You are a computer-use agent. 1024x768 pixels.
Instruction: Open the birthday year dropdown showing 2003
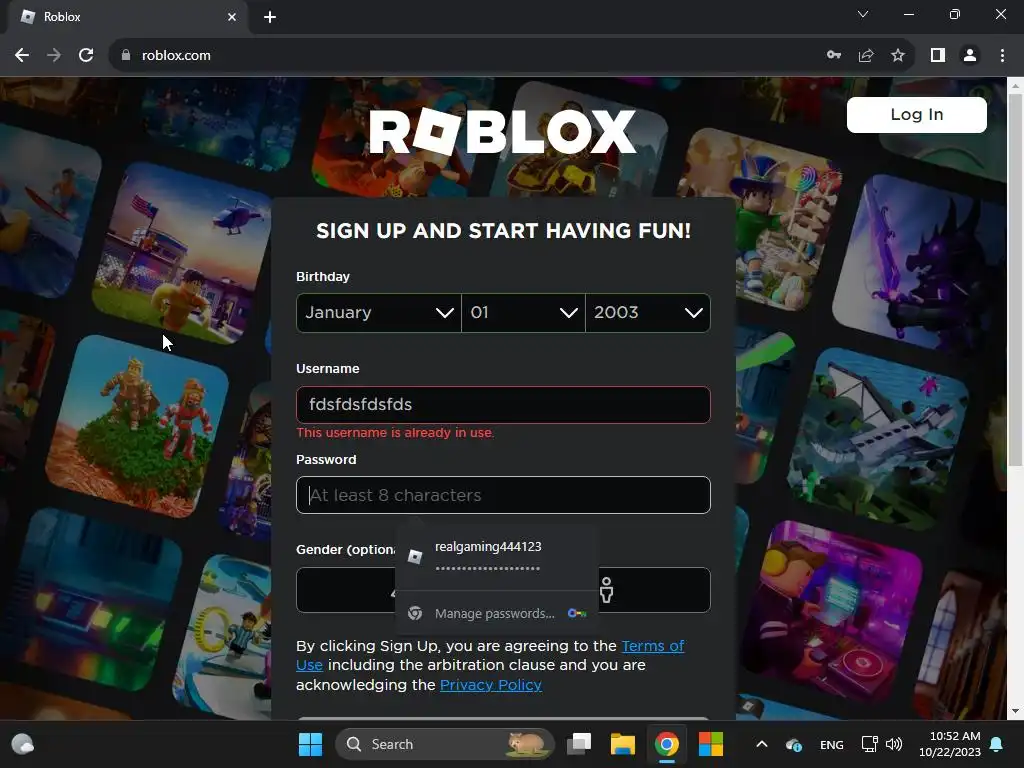click(648, 313)
